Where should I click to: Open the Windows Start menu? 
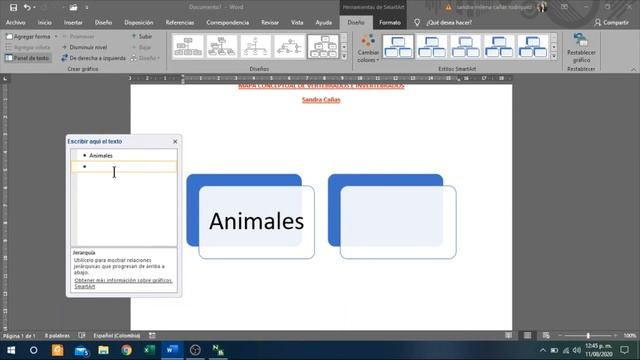click(11, 350)
